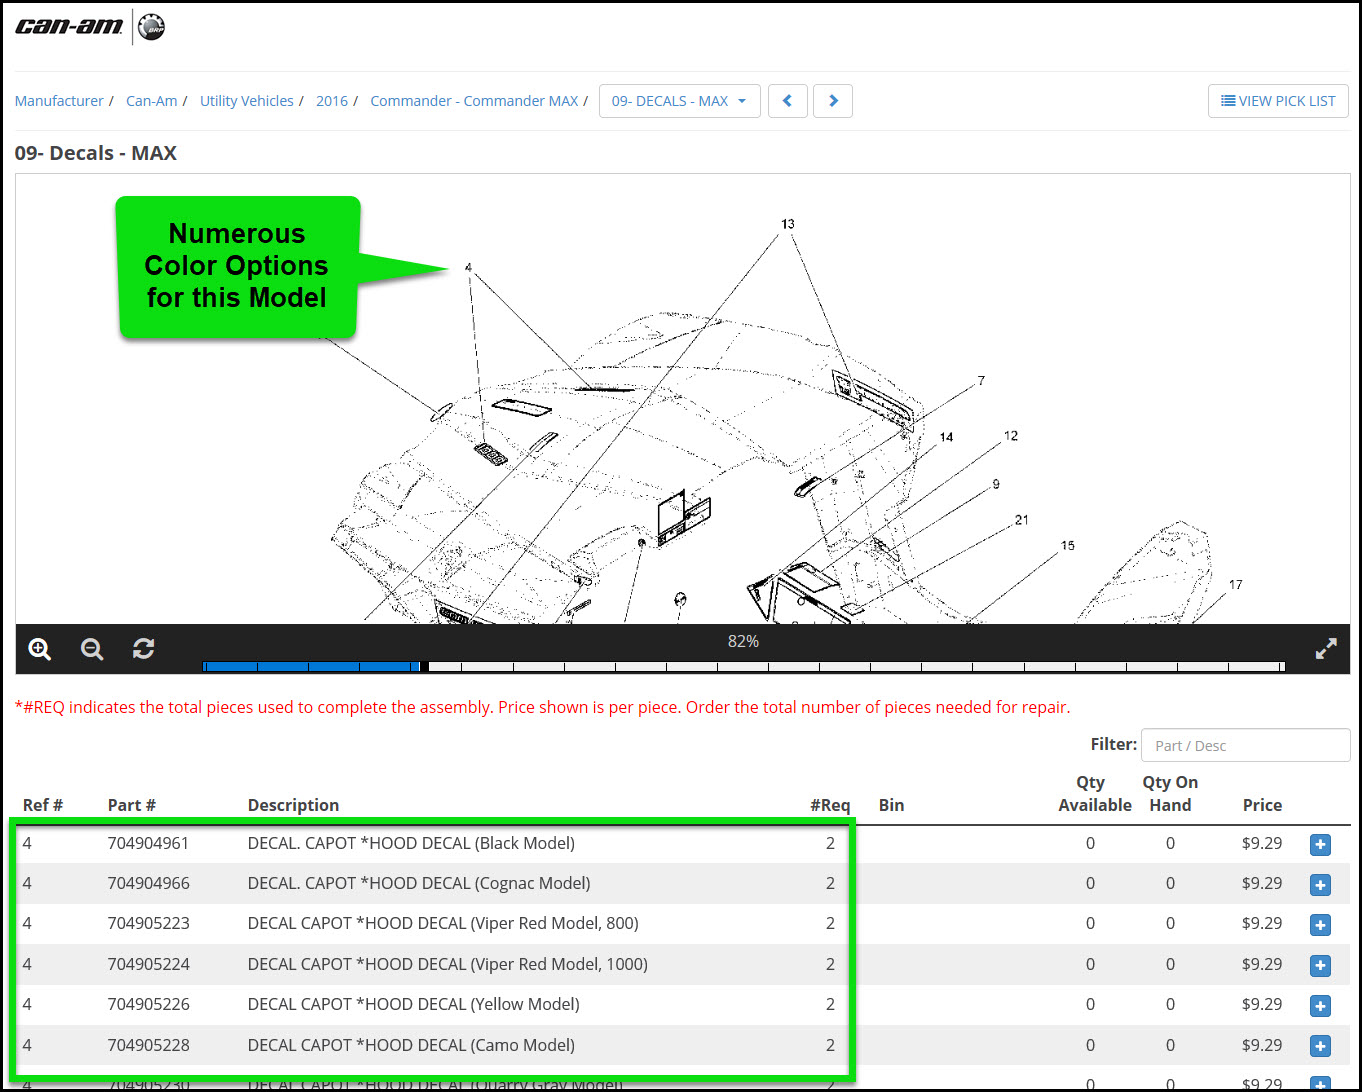Go to the Can-Am breadcrumb link
This screenshot has height=1092, width=1362.
152,101
